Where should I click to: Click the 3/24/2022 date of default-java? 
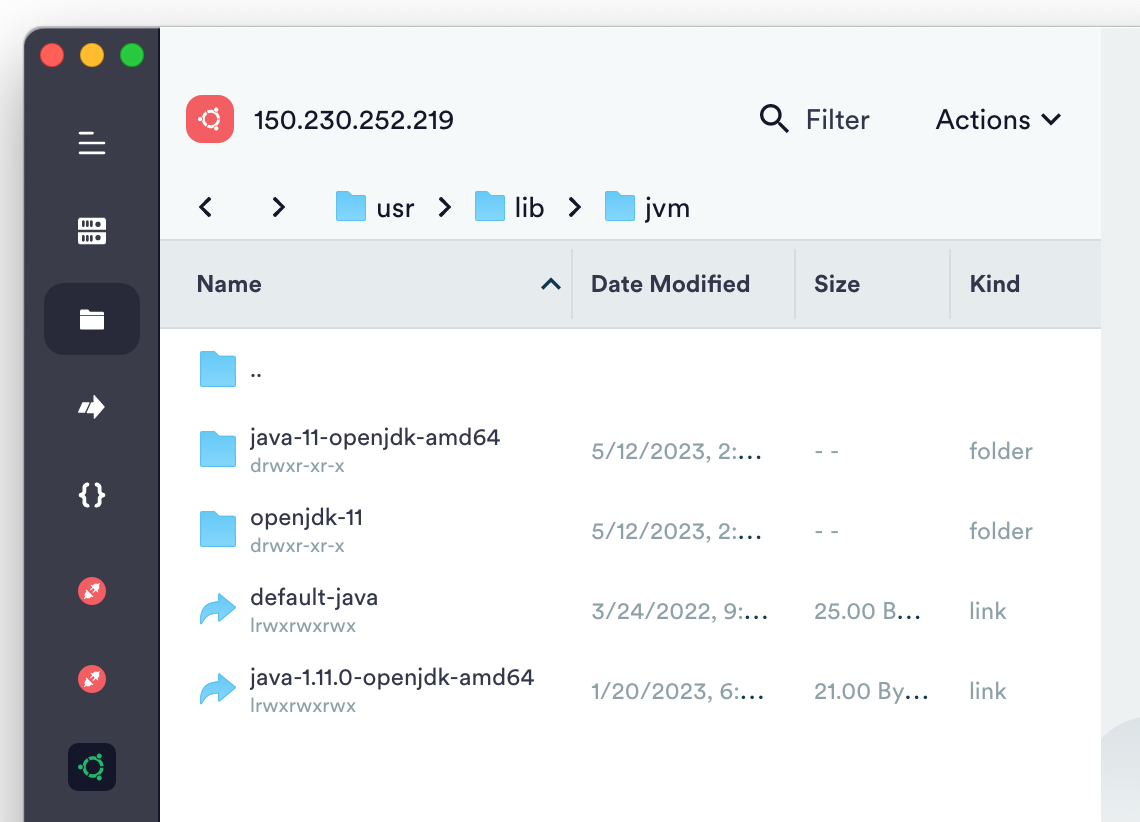pos(679,611)
